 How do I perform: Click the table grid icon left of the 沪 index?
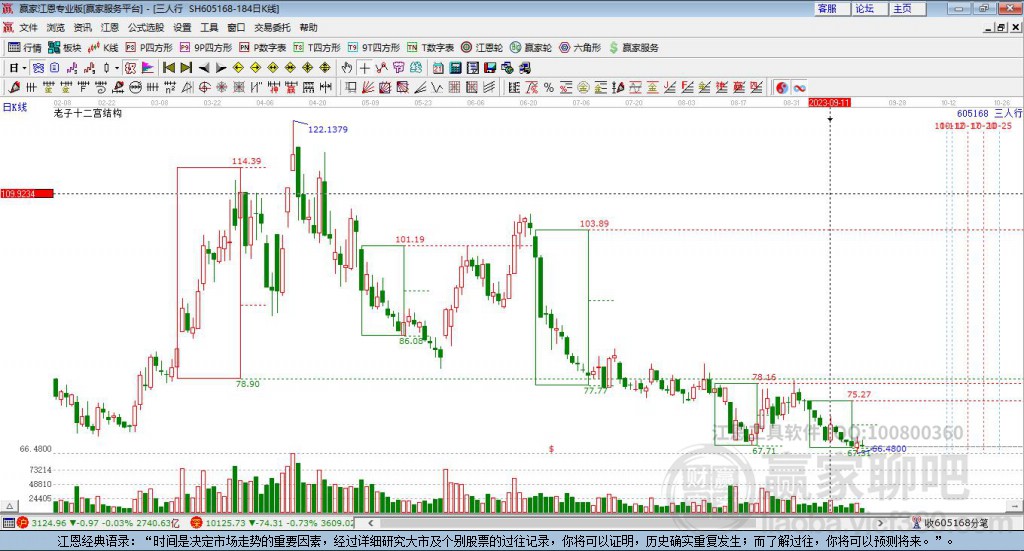pyautogui.click(x=8, y=523)
